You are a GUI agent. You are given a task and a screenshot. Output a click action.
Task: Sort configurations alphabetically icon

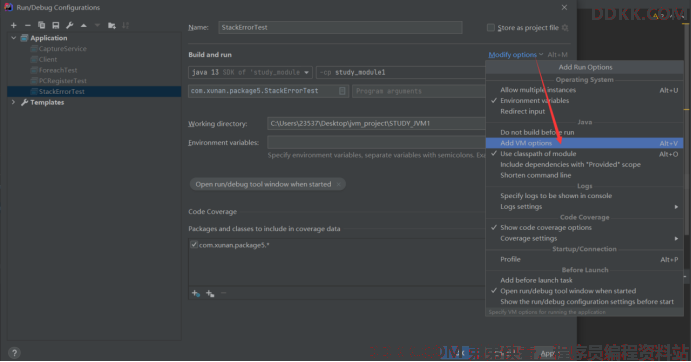point(126,26)
